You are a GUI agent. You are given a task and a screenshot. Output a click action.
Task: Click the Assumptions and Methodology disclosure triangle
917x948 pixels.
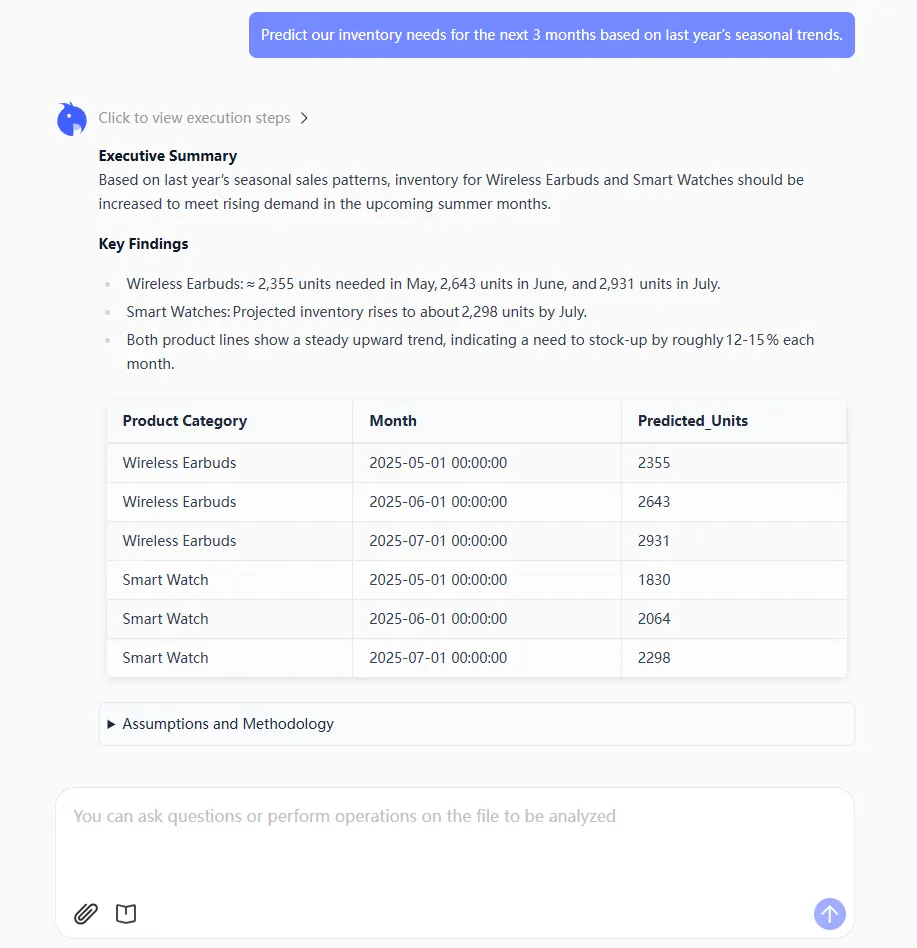point(111,724)
